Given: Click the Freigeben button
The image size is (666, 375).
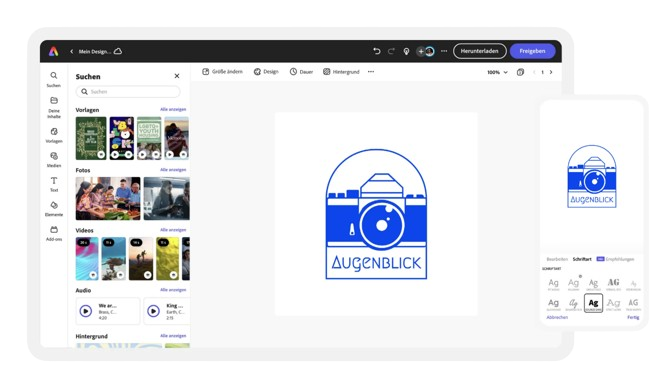Looking at the screenshot, I should point(532,51).
